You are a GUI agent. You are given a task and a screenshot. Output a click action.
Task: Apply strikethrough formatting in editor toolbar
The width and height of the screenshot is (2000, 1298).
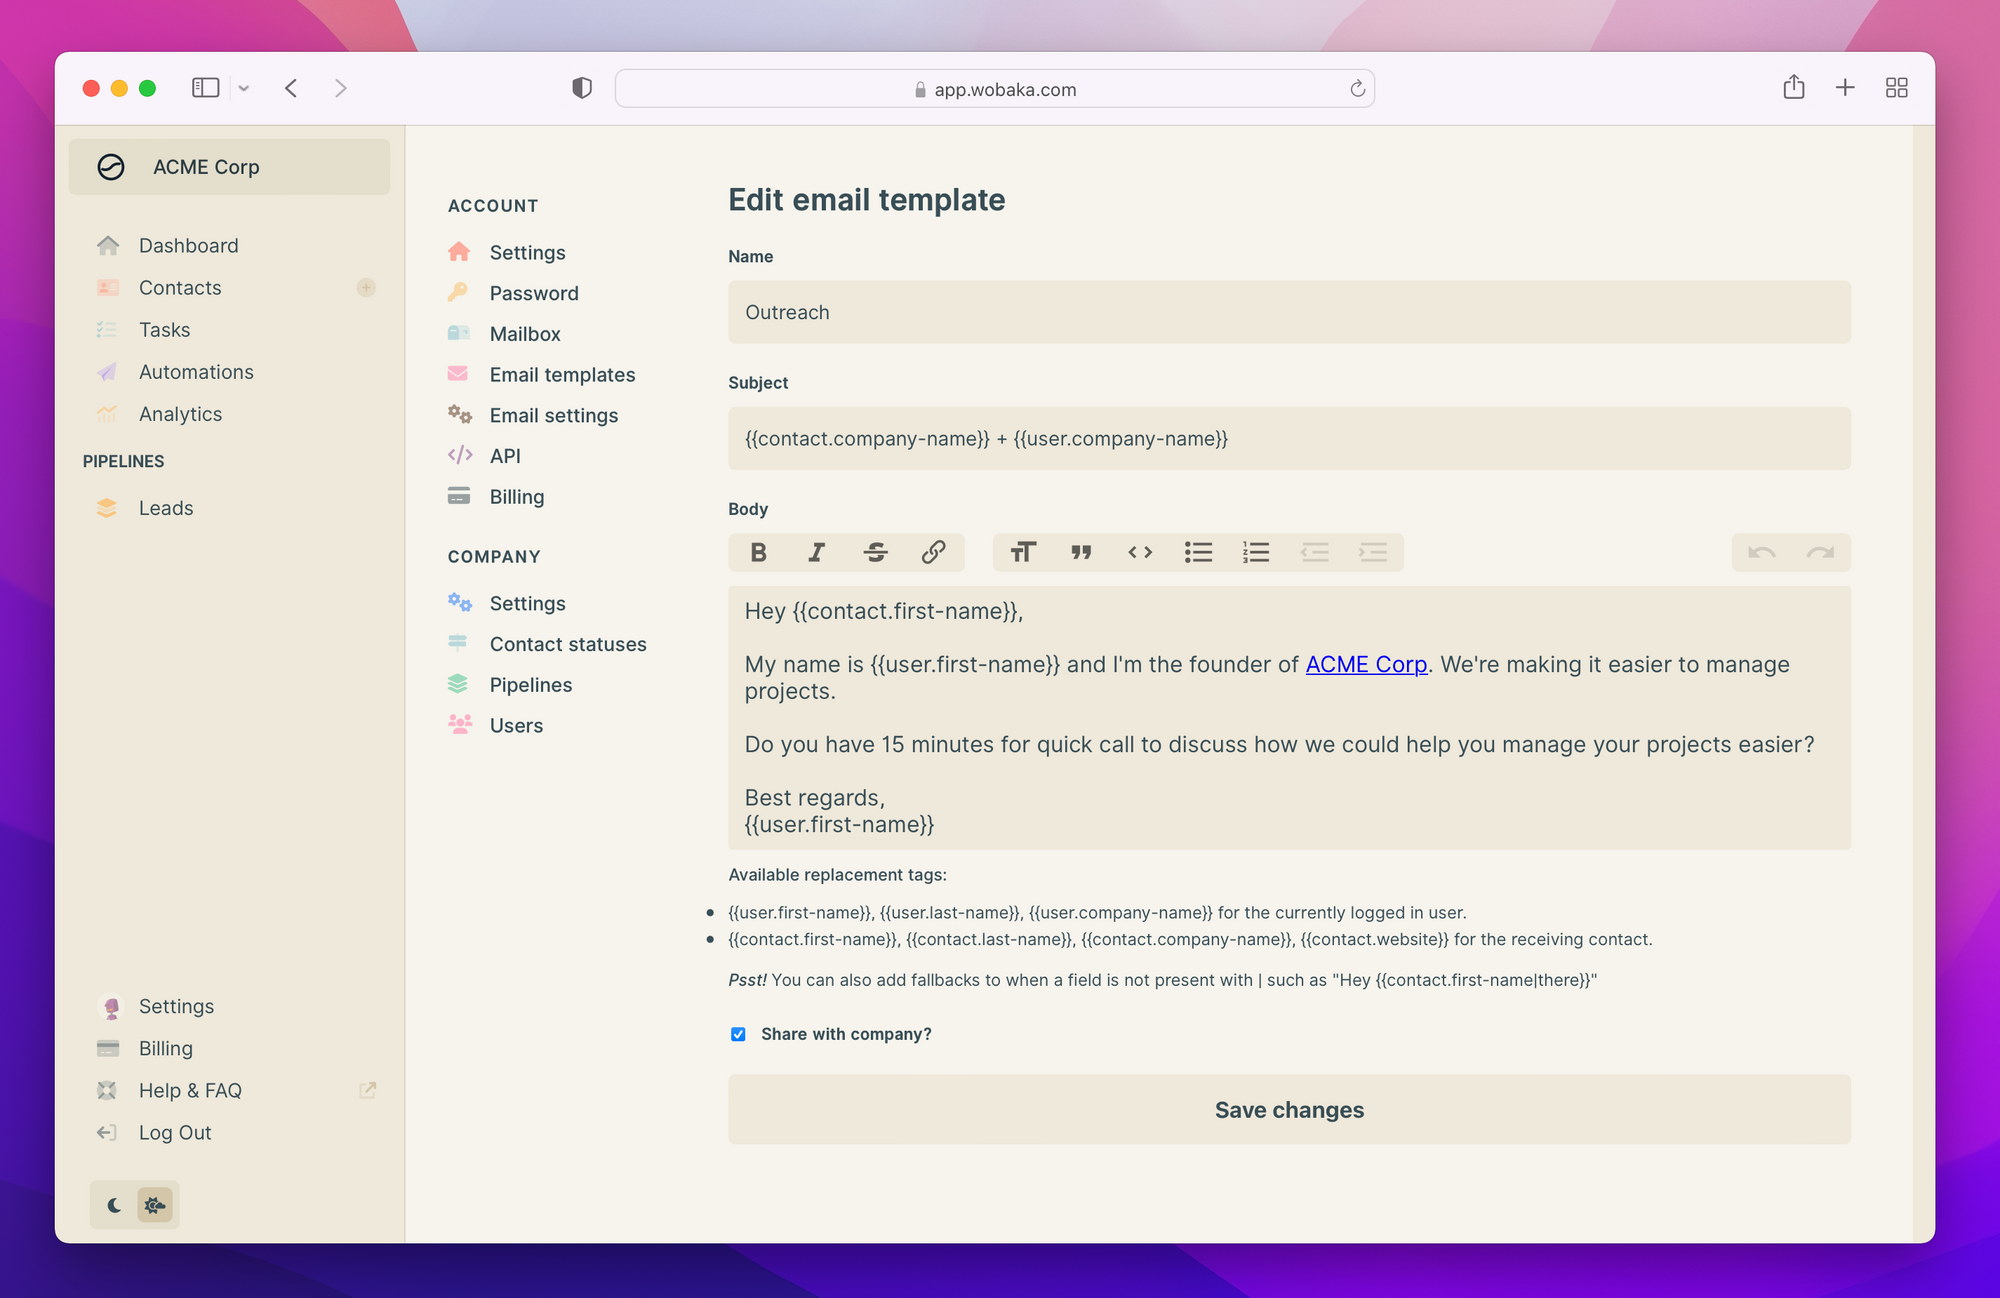(875, 552)
